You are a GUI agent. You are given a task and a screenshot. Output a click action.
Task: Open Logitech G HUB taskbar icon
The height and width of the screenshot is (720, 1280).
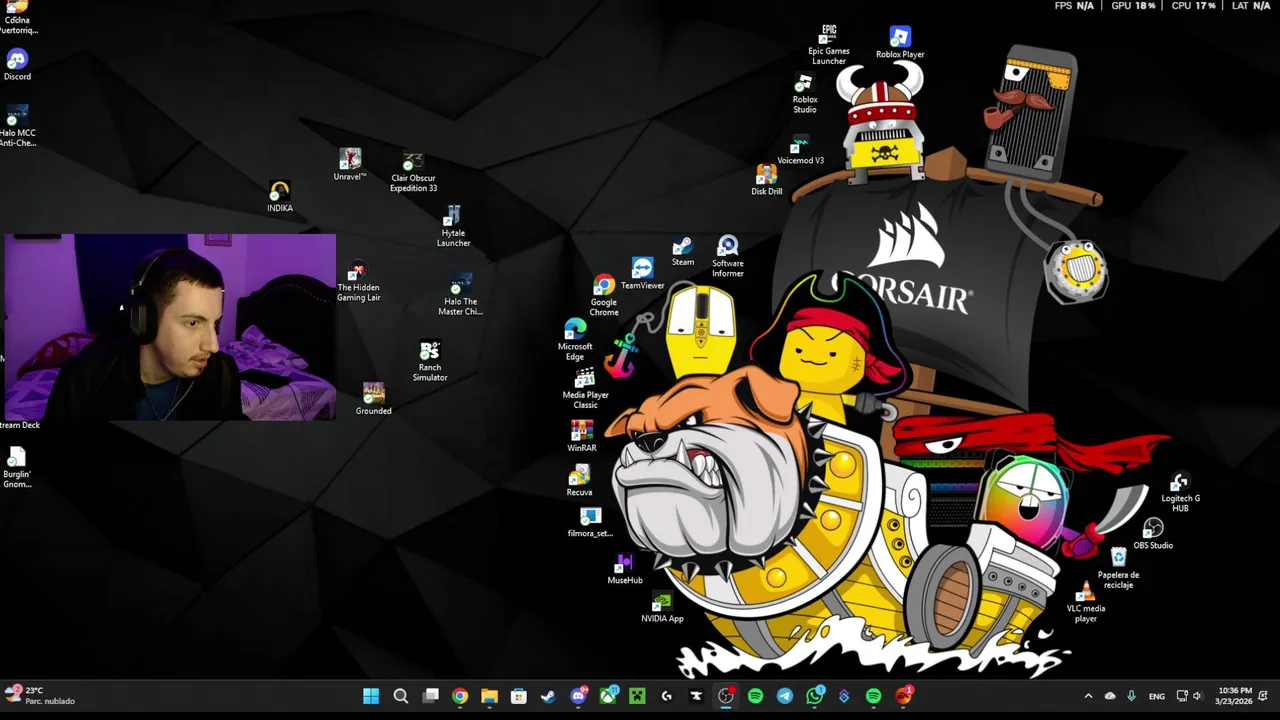pos(667,696)
